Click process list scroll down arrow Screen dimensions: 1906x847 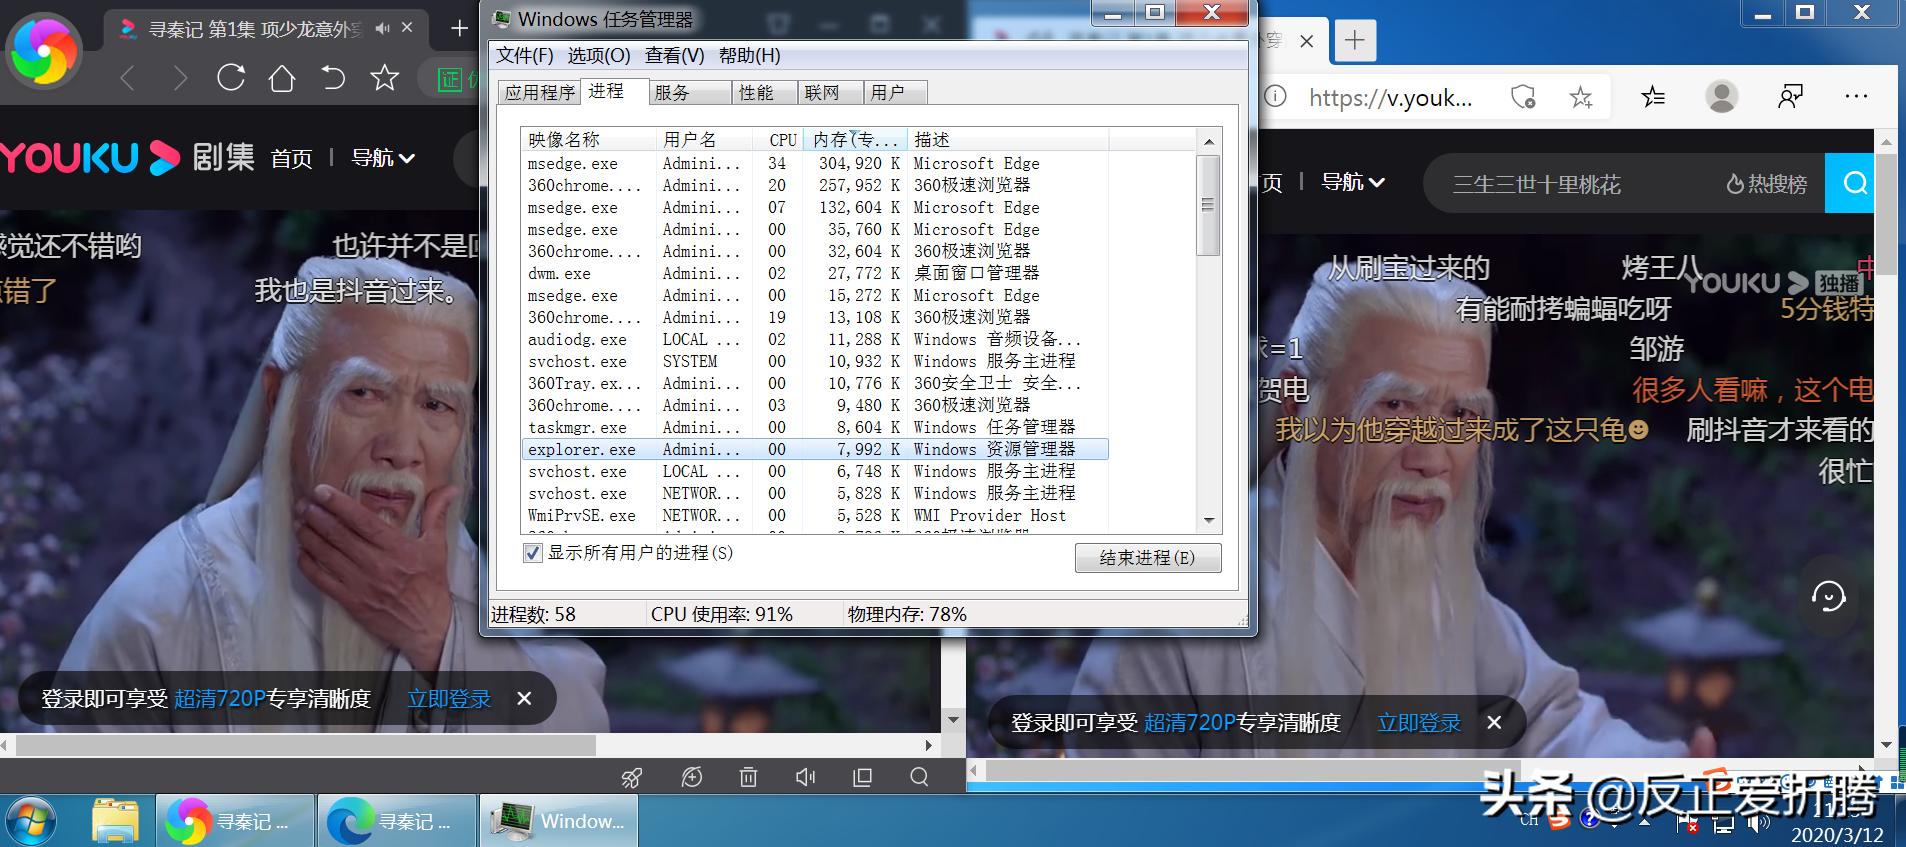1209,521
